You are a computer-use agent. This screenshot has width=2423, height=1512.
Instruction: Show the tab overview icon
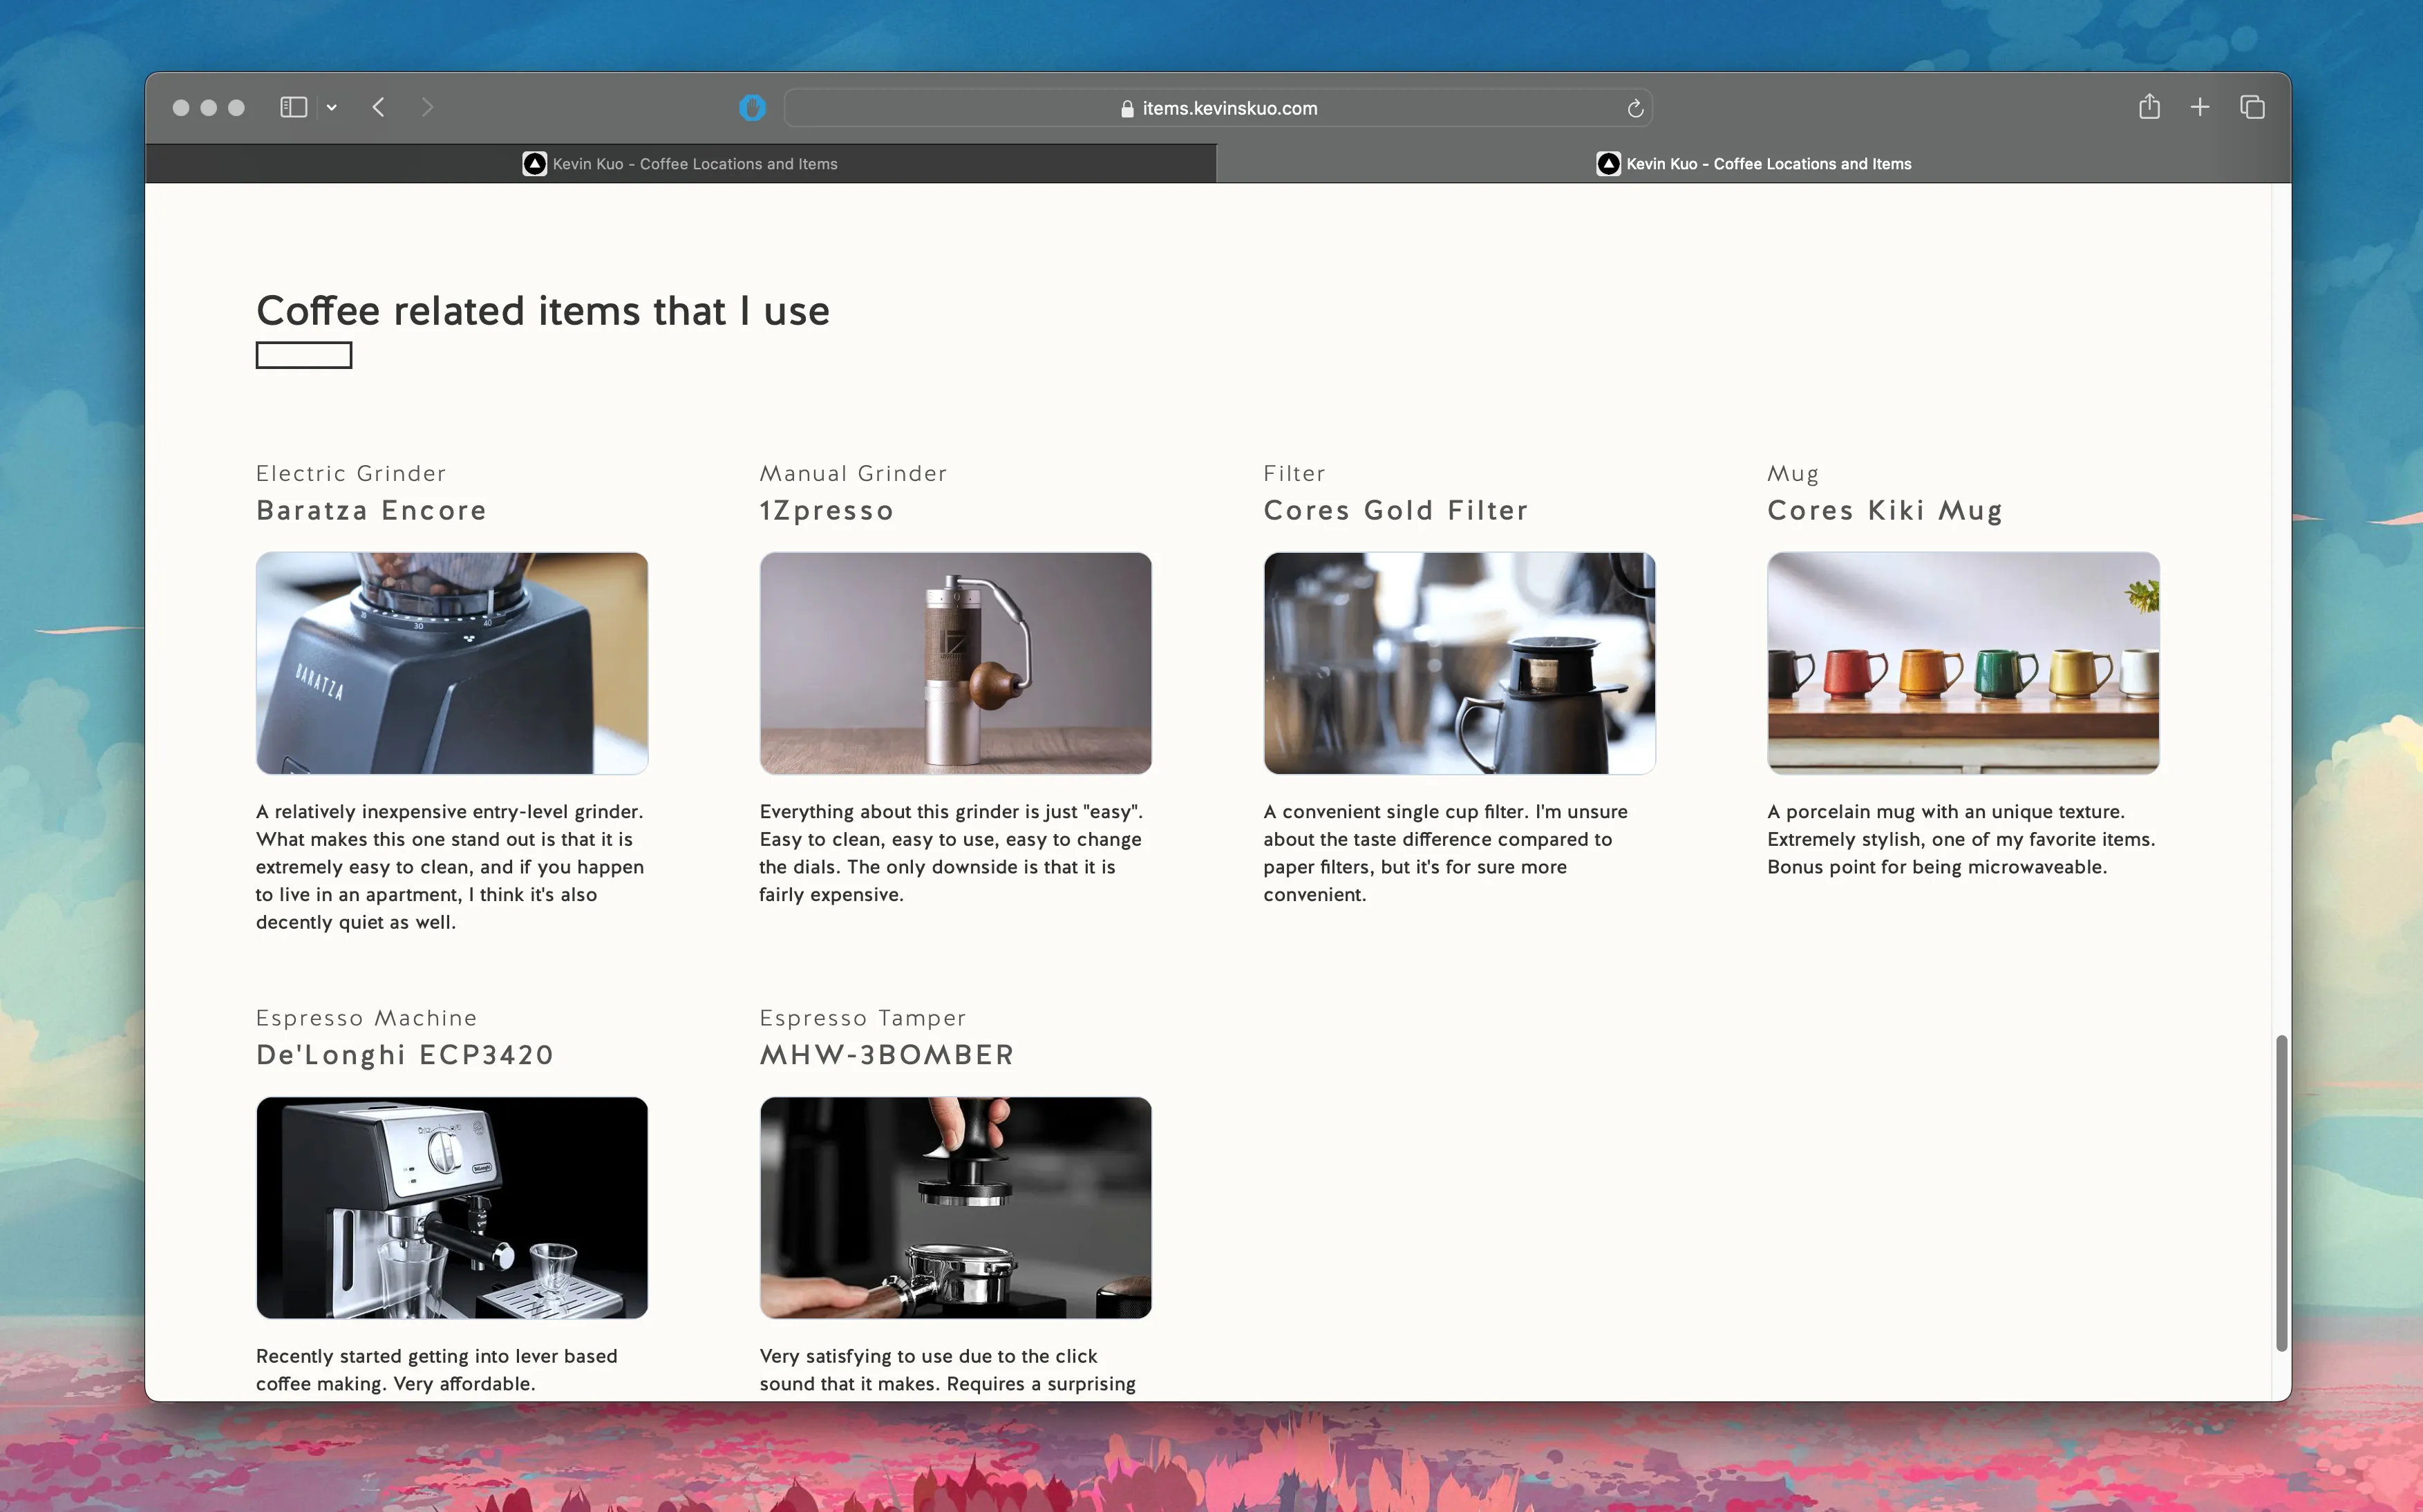point(2252,107)
